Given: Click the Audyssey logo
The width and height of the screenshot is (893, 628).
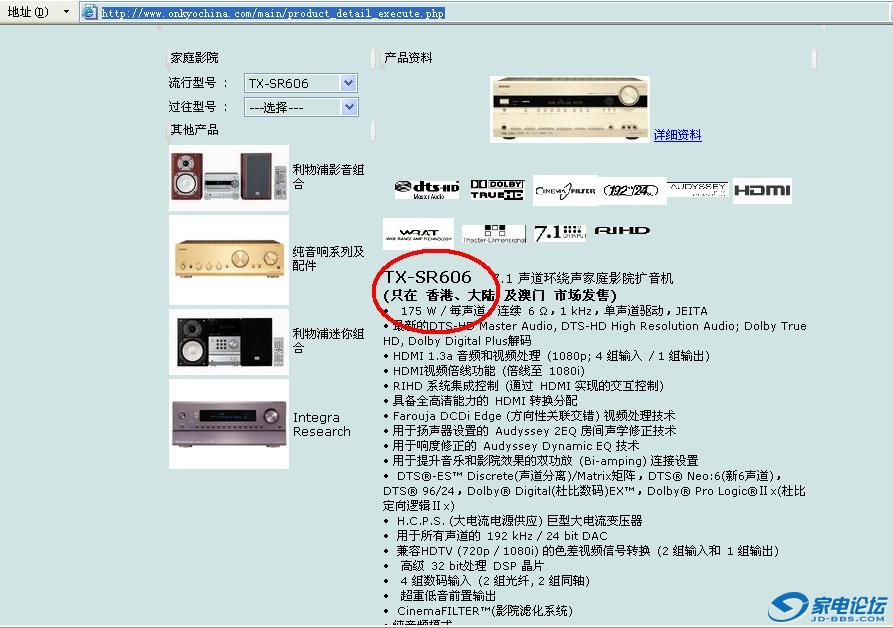Looking at the screenshot, I should [698, 189].
